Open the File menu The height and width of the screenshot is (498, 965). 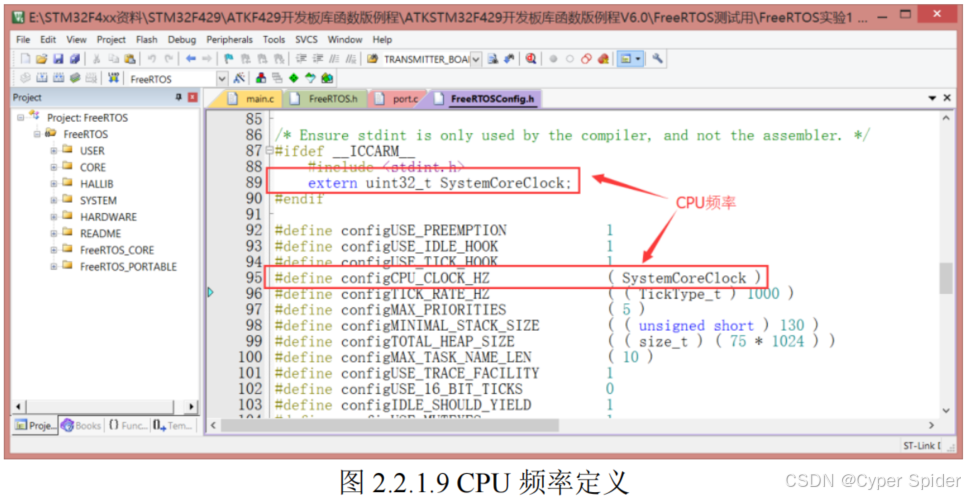pos(23,39)
